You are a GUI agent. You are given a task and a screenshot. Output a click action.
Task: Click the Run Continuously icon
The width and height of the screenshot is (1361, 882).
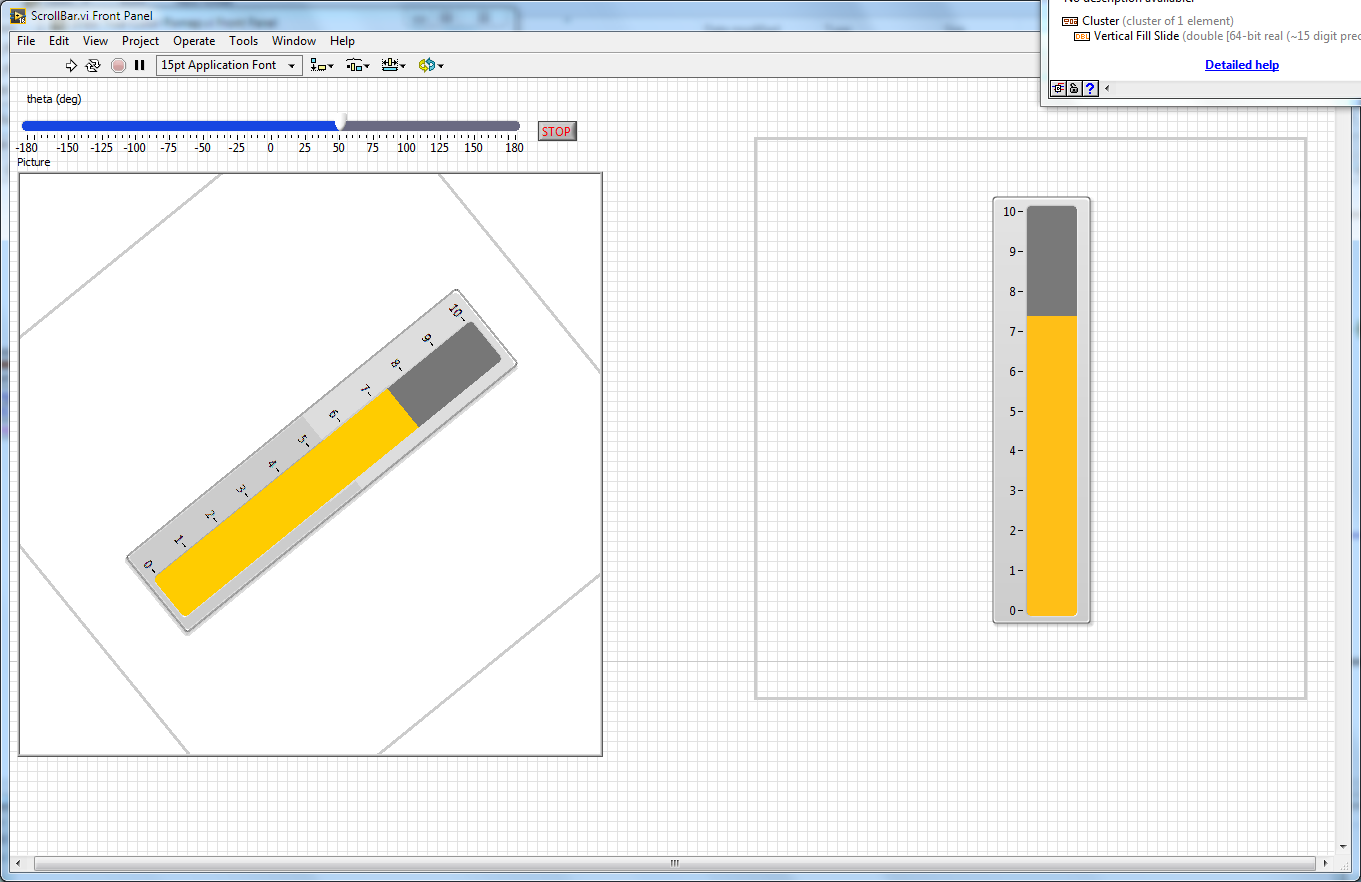pyautogui.click(x=93, y=65)
